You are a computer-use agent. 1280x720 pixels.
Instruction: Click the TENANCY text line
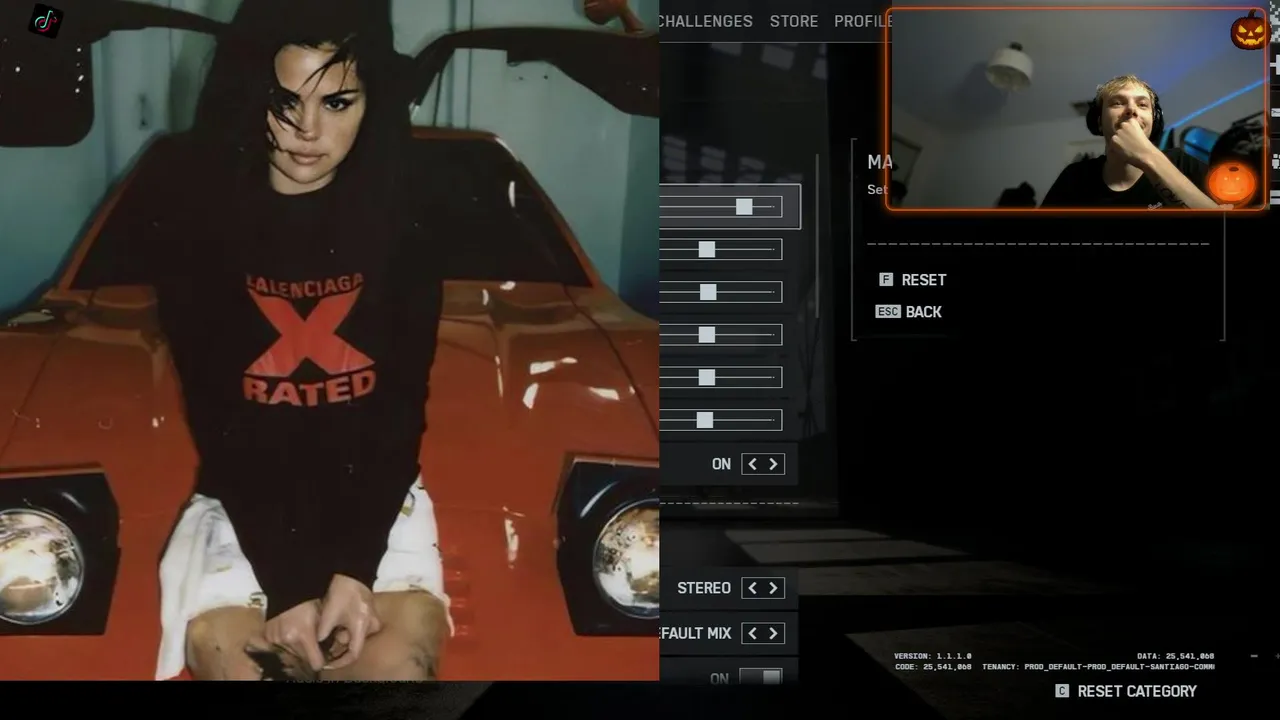[x=1098, y=666]
